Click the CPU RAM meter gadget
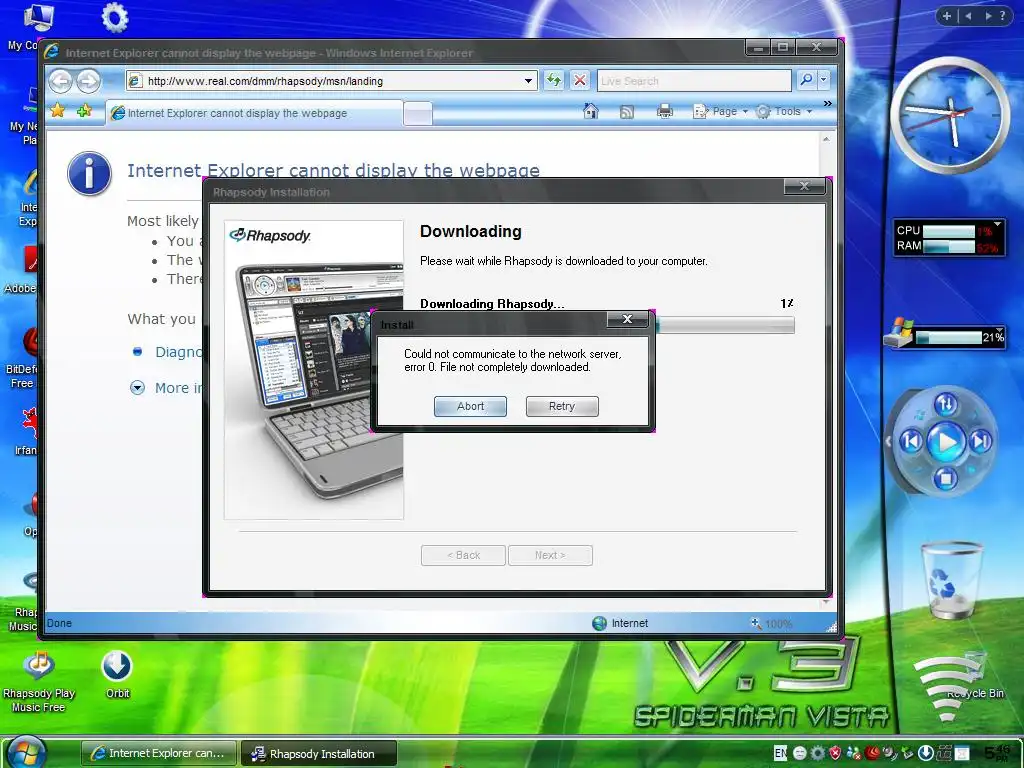The height and width of the screenshot is (768, 1024). (949, 238)
